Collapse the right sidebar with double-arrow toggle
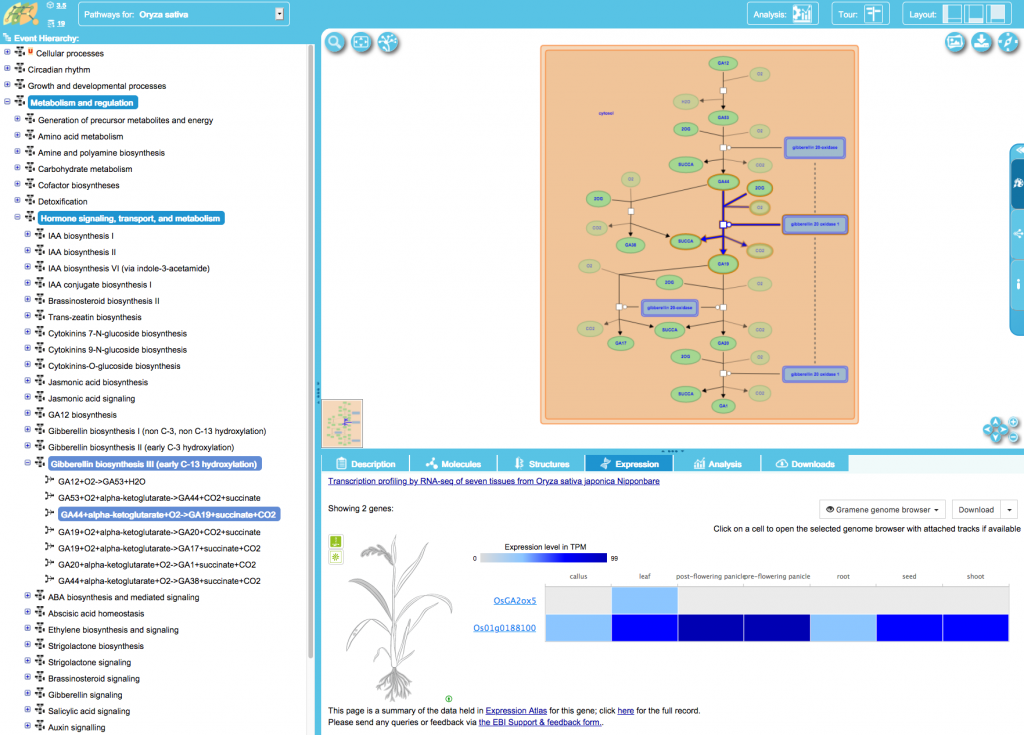 tap(1018, 150)
